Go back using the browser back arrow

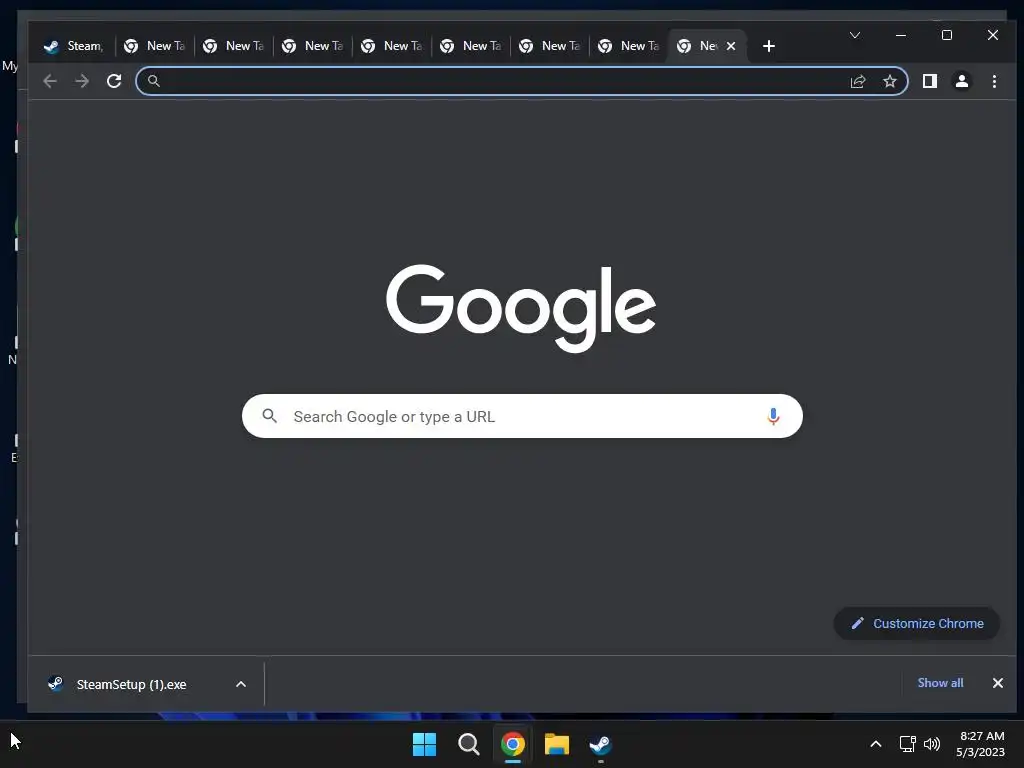[x=50, y=81]
